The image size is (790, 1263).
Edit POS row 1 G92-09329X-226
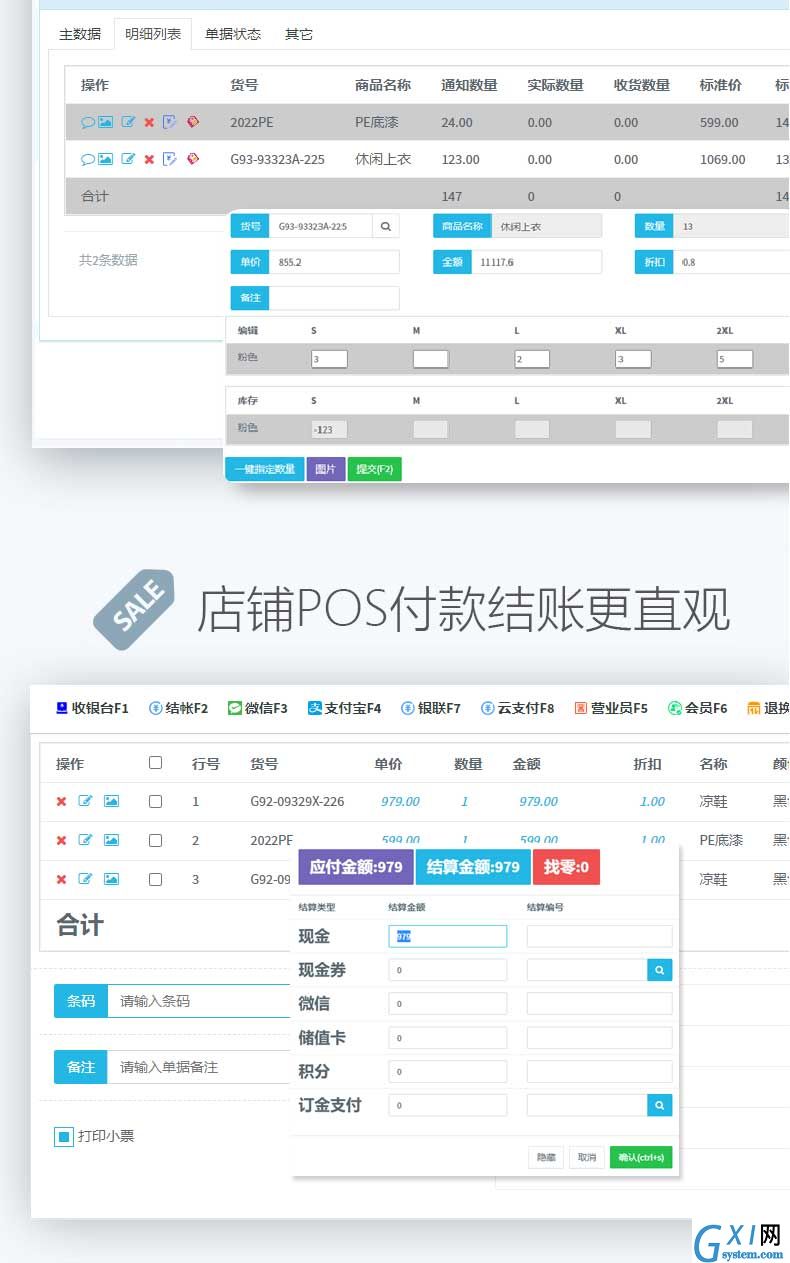(x=85, y=801)
